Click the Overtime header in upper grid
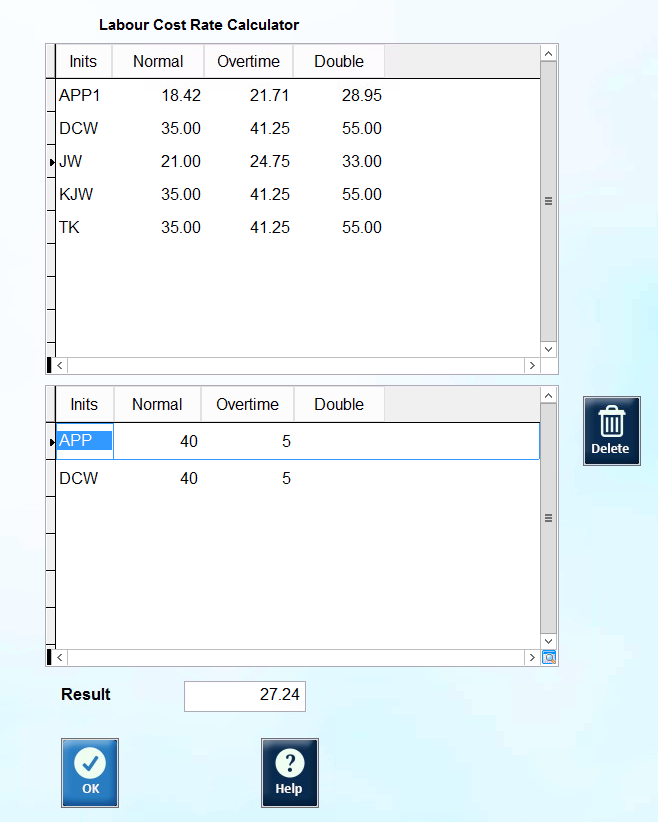The height and width of the screenshot is (822, 658). (x=249, y=61)
